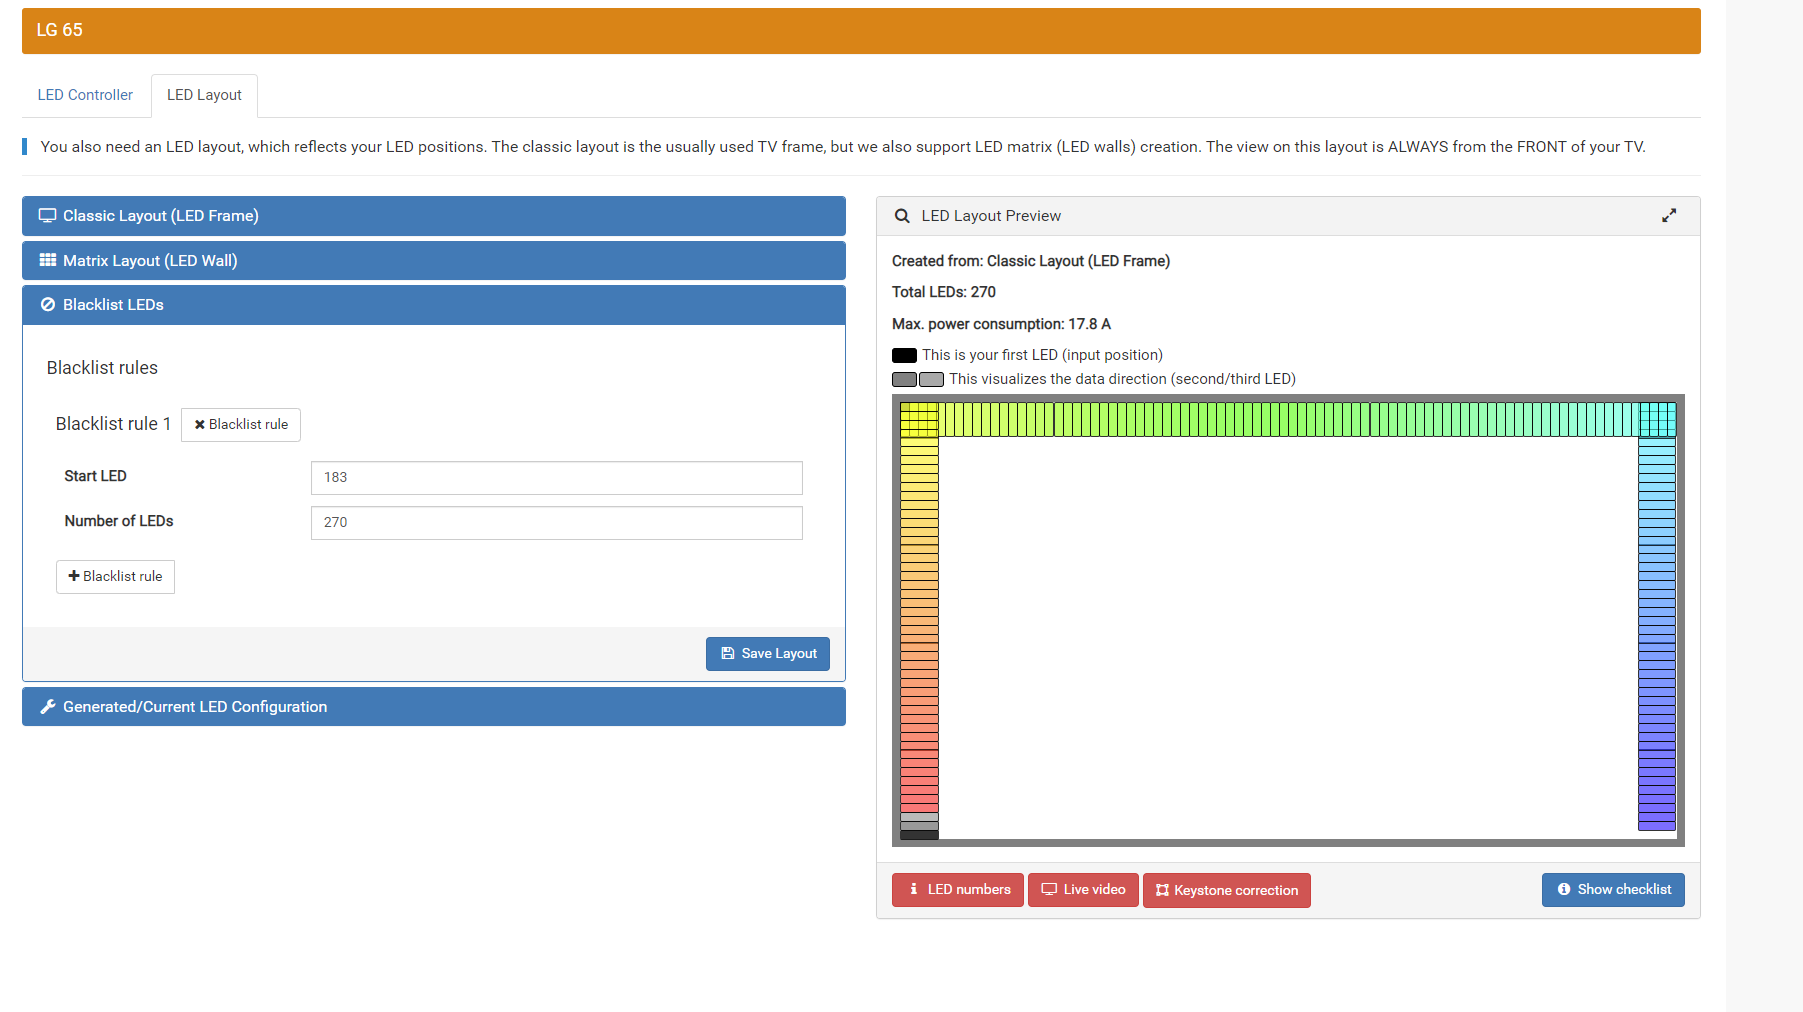Viewport: 1803px width, 1012px height.
Task: Switch to the LED Controller tab
Action: coord(85,95)
